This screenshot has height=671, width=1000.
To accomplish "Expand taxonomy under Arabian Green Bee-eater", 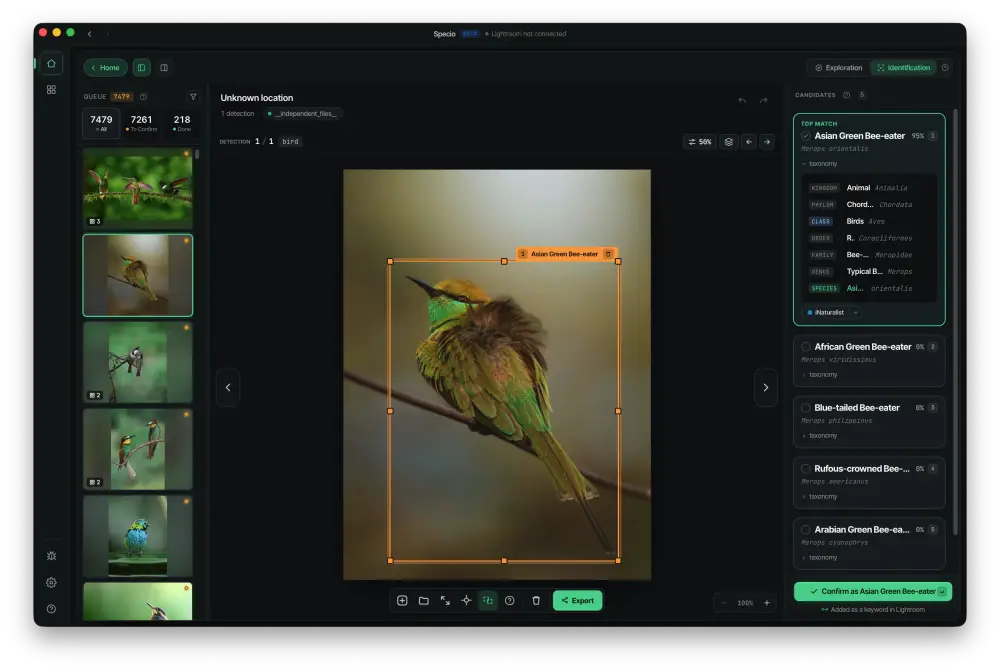I will coord(820,557).
